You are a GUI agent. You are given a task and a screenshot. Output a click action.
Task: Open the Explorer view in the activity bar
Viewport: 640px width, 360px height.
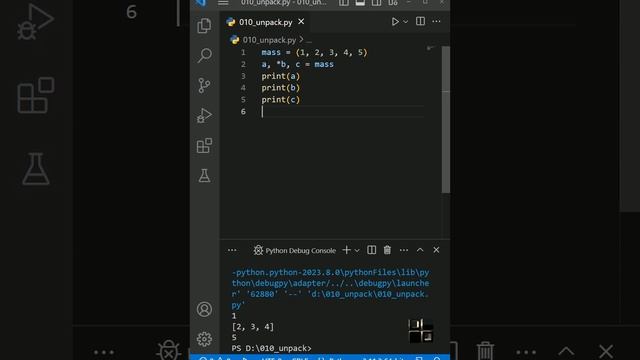204,25
